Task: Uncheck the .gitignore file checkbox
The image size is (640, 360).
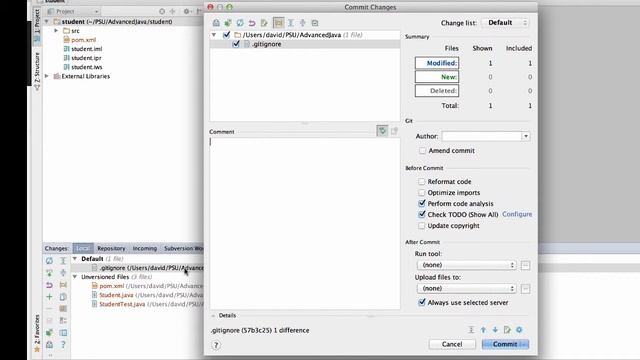Action: [236, 44]
